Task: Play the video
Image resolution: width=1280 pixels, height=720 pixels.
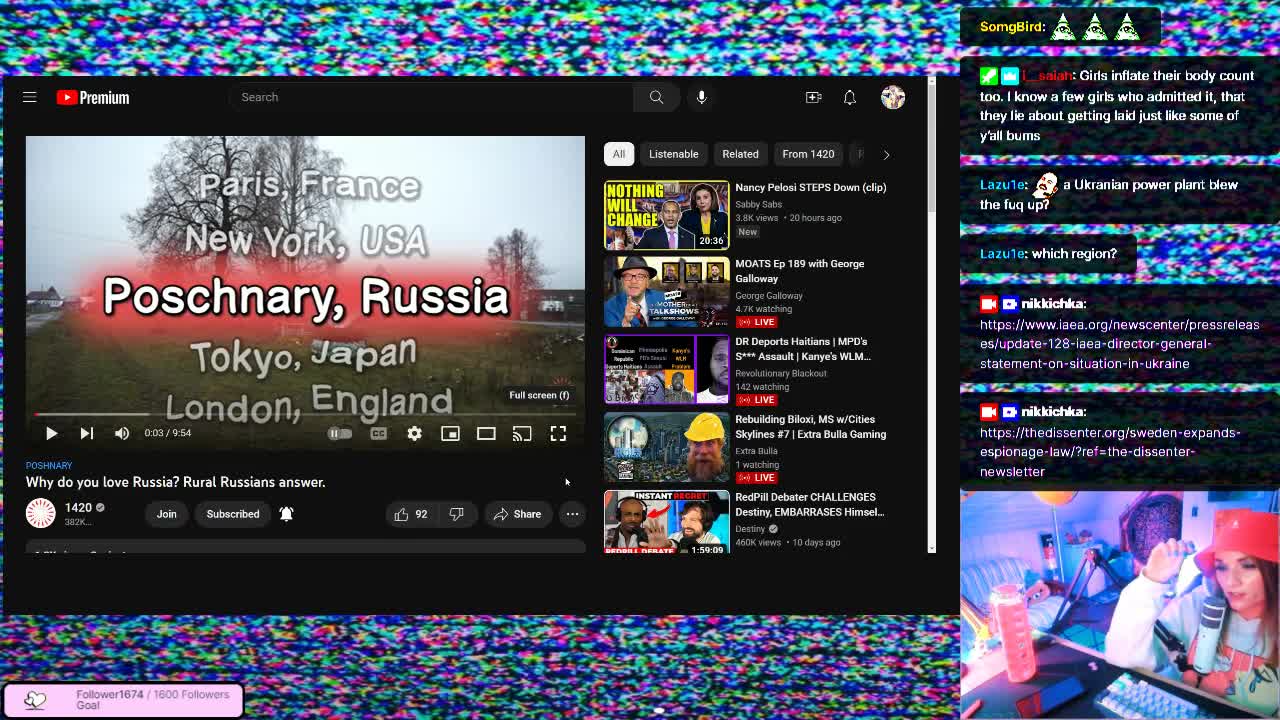Action: coord(51,433)
